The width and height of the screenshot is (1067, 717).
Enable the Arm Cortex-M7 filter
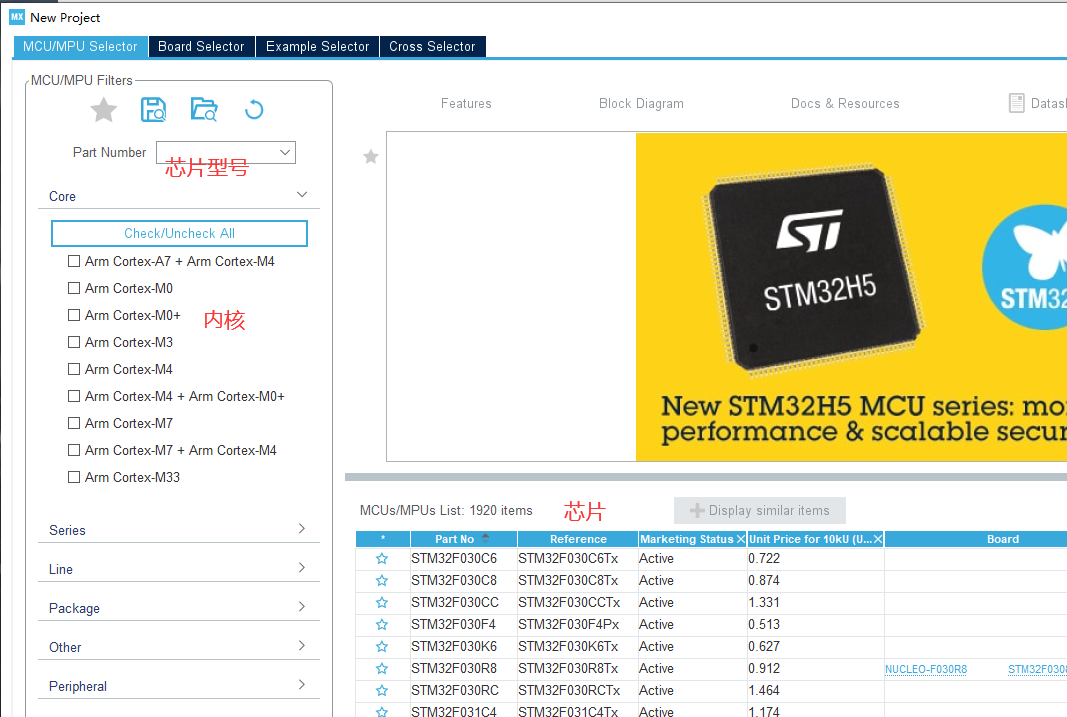point(74,423)
